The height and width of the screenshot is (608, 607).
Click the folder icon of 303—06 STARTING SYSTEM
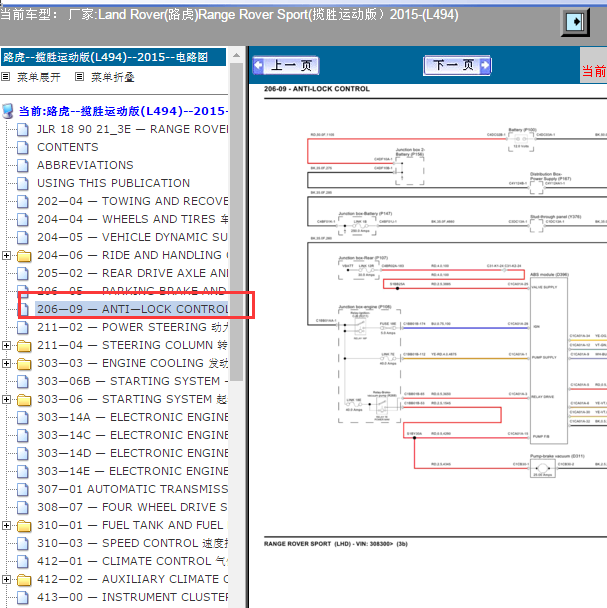pos(24,400)
